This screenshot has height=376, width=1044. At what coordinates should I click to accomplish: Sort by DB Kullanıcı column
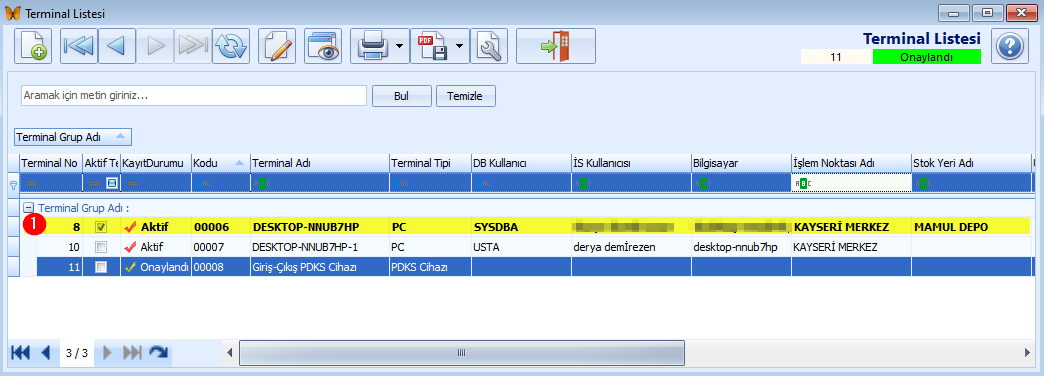520,163
